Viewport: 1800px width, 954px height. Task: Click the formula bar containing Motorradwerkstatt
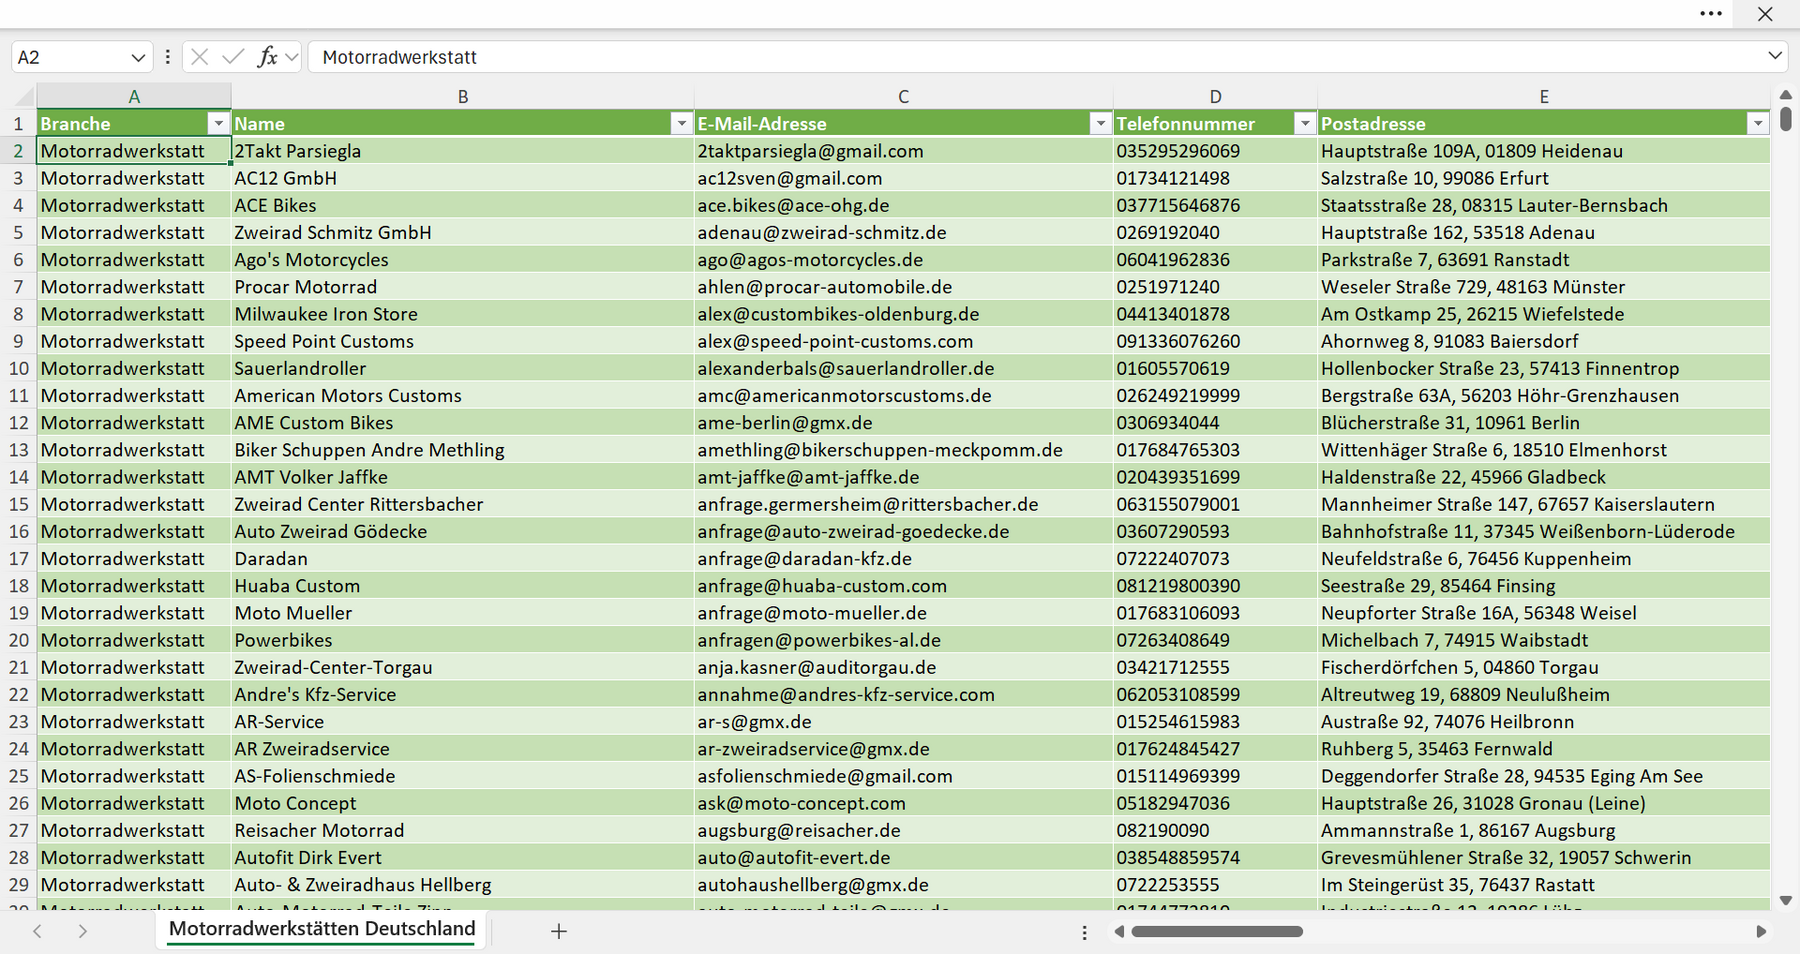pos(1035,57)
